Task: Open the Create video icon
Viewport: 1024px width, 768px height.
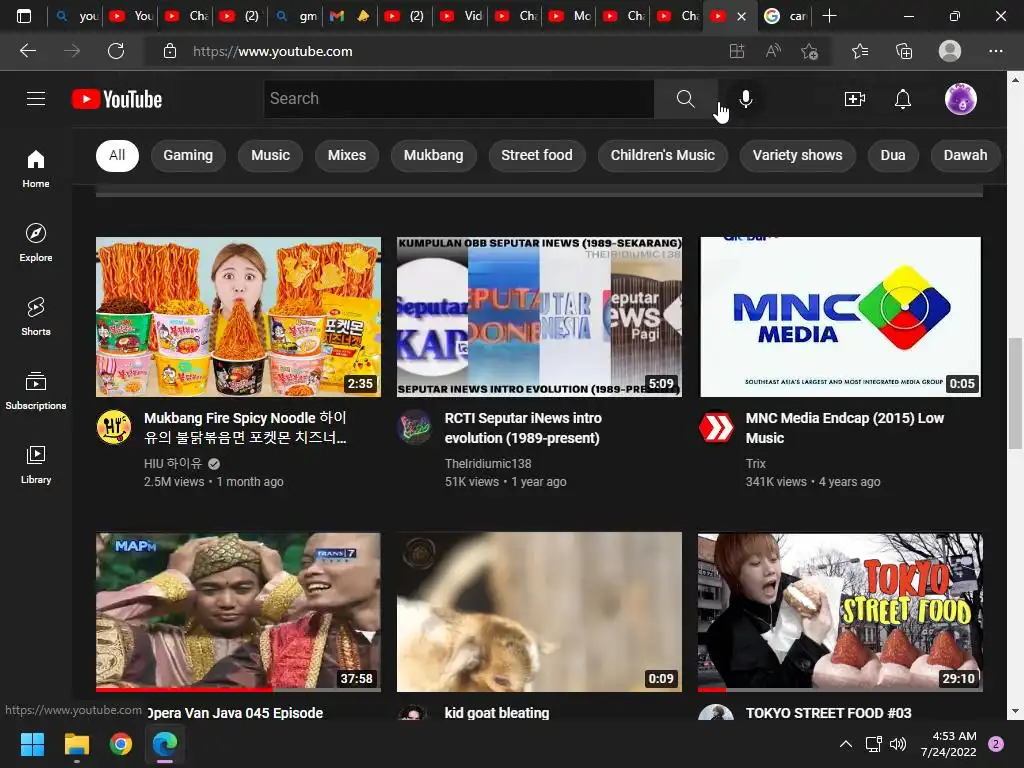Action: pyautogui.click(x=855, y=99)
